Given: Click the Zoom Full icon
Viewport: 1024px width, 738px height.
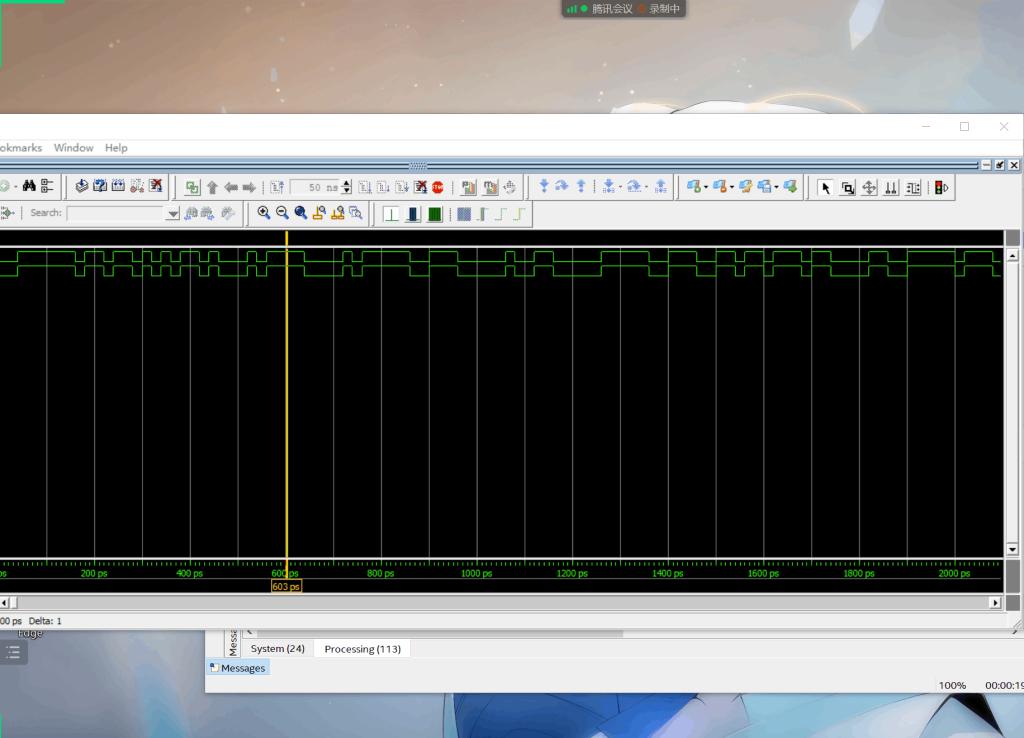Looking at the screenshot, I should [x=301, y=213].
